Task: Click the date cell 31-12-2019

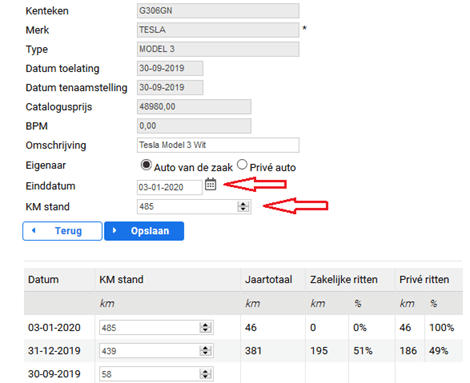Action: [x=54, y=351]
